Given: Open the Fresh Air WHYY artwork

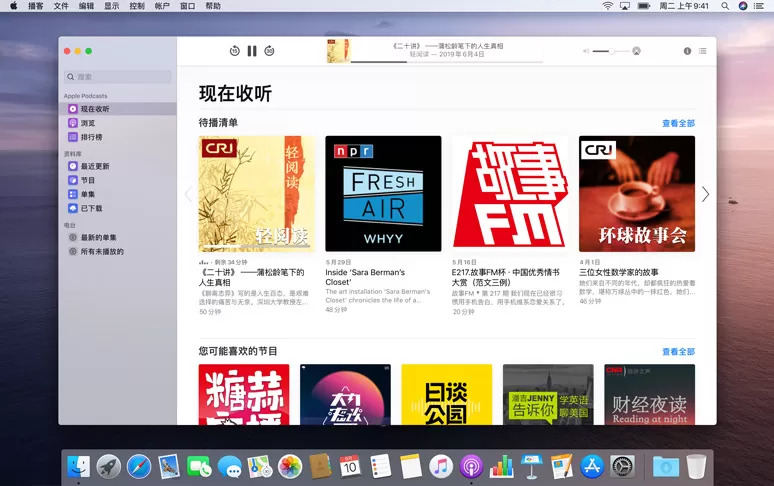Looking at the screenshot, I should pos(383,194).
